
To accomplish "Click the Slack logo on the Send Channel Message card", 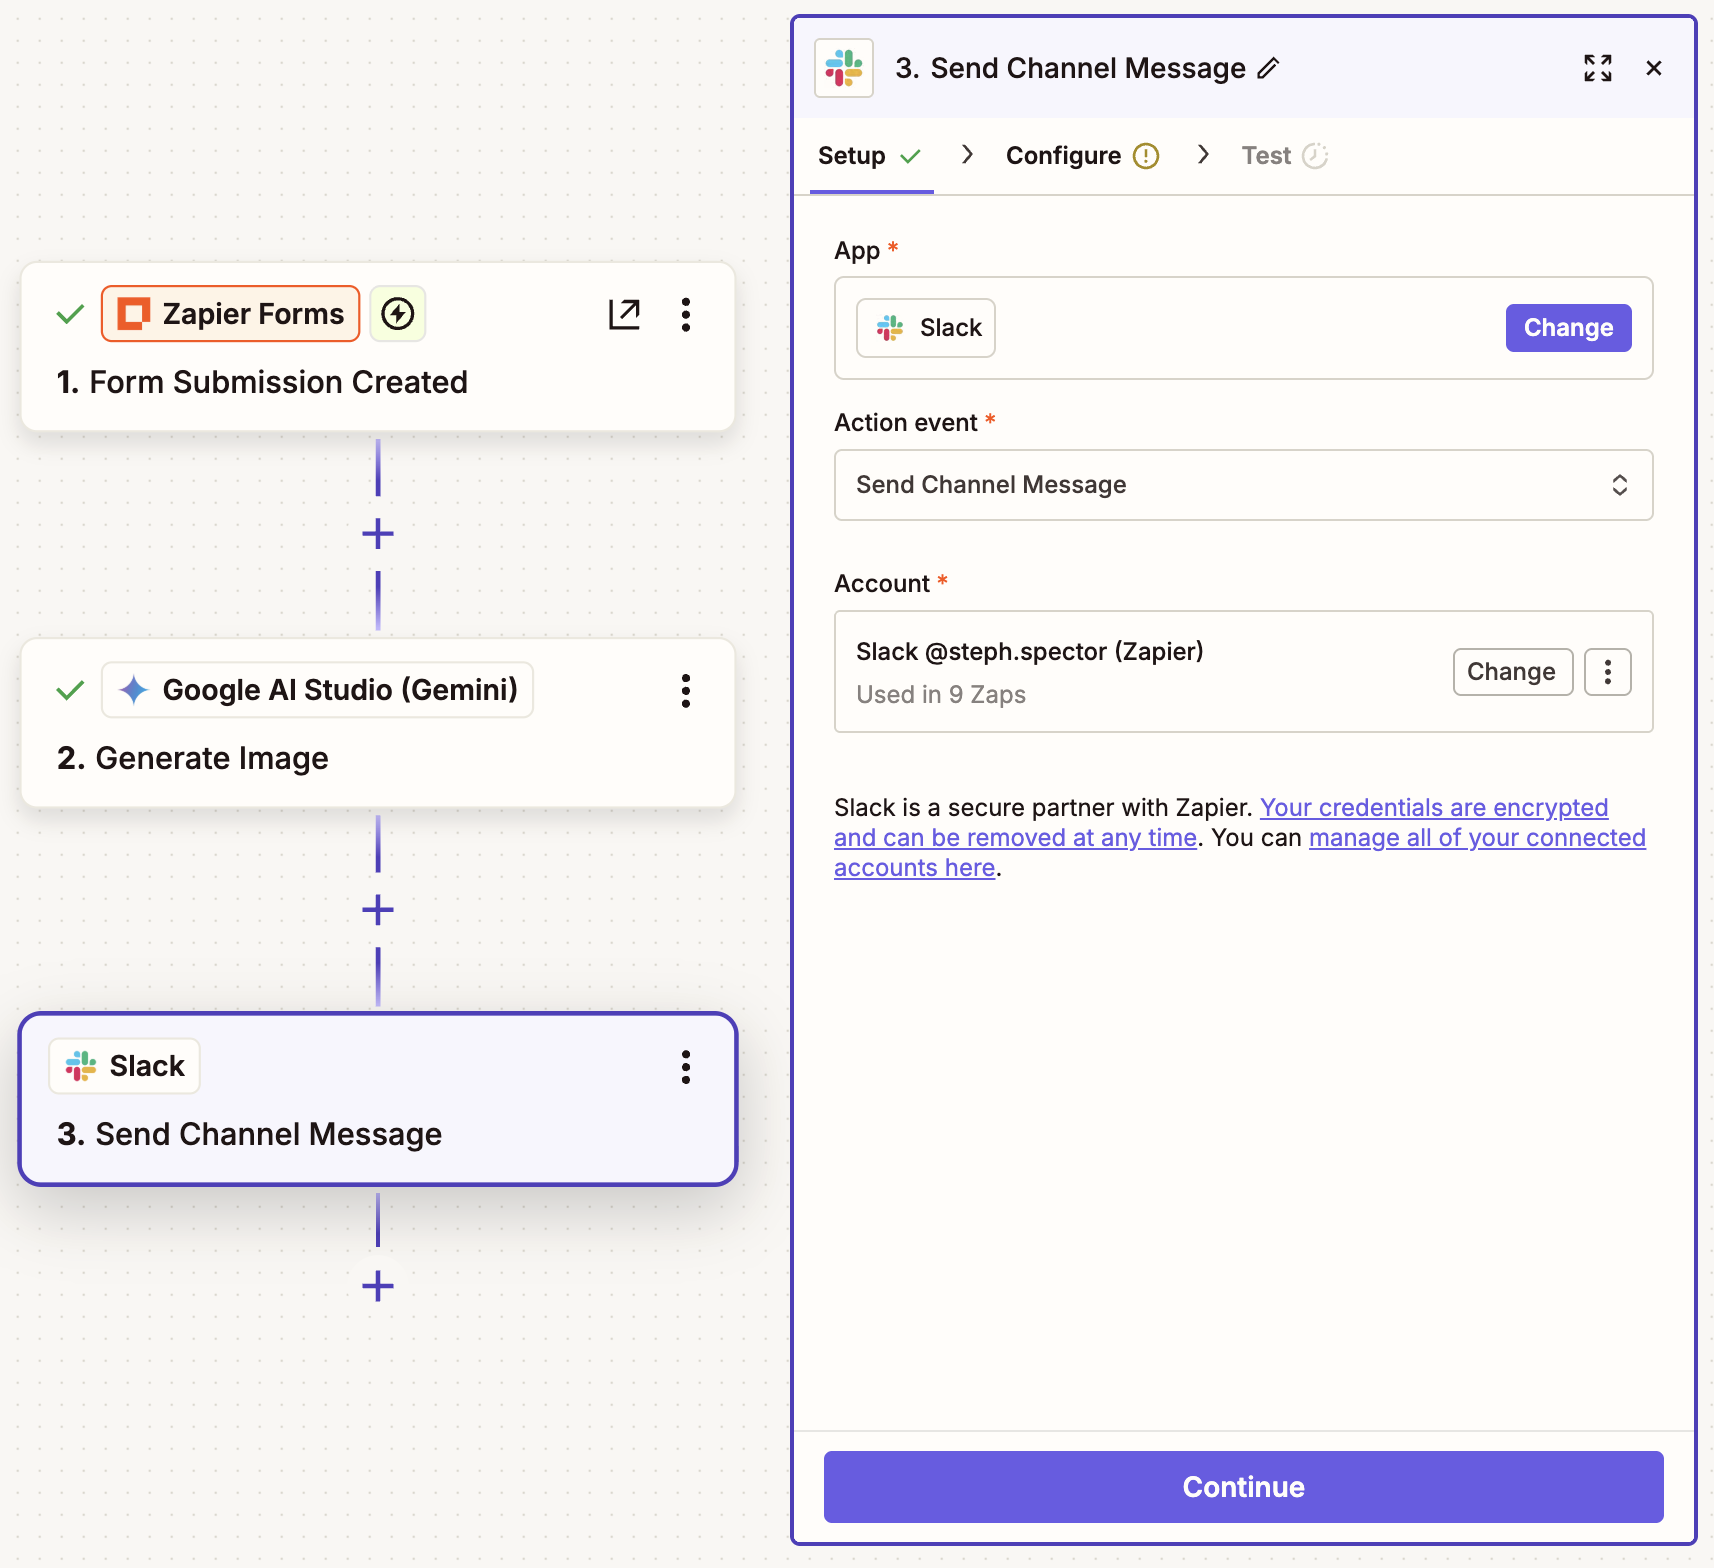I will pos(80,1065).
